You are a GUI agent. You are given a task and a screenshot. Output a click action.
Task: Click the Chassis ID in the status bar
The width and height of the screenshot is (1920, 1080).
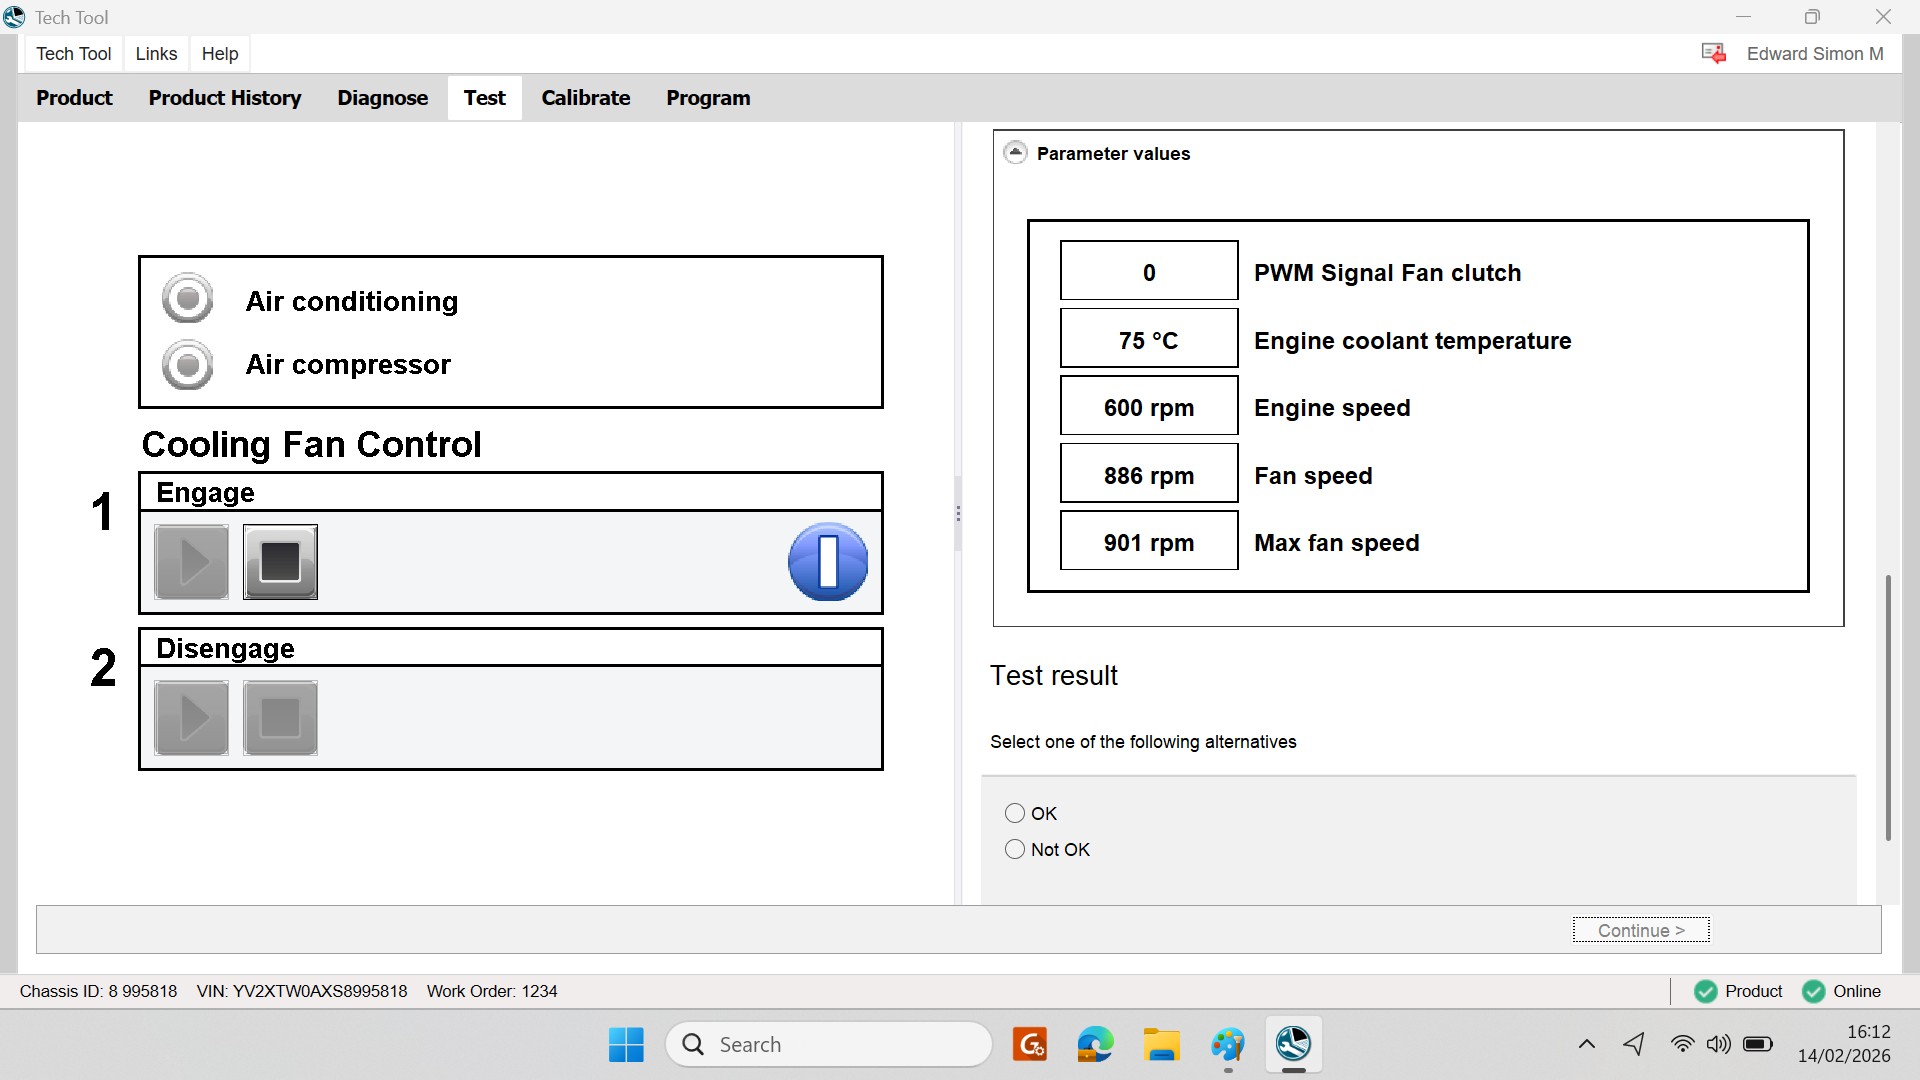[x=98, y=991]
